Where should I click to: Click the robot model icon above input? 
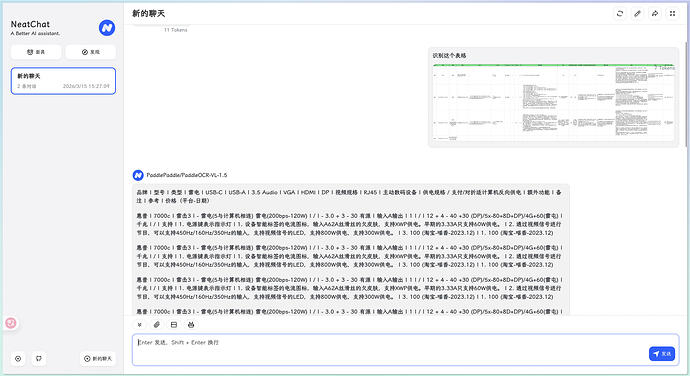coord(191,324)
